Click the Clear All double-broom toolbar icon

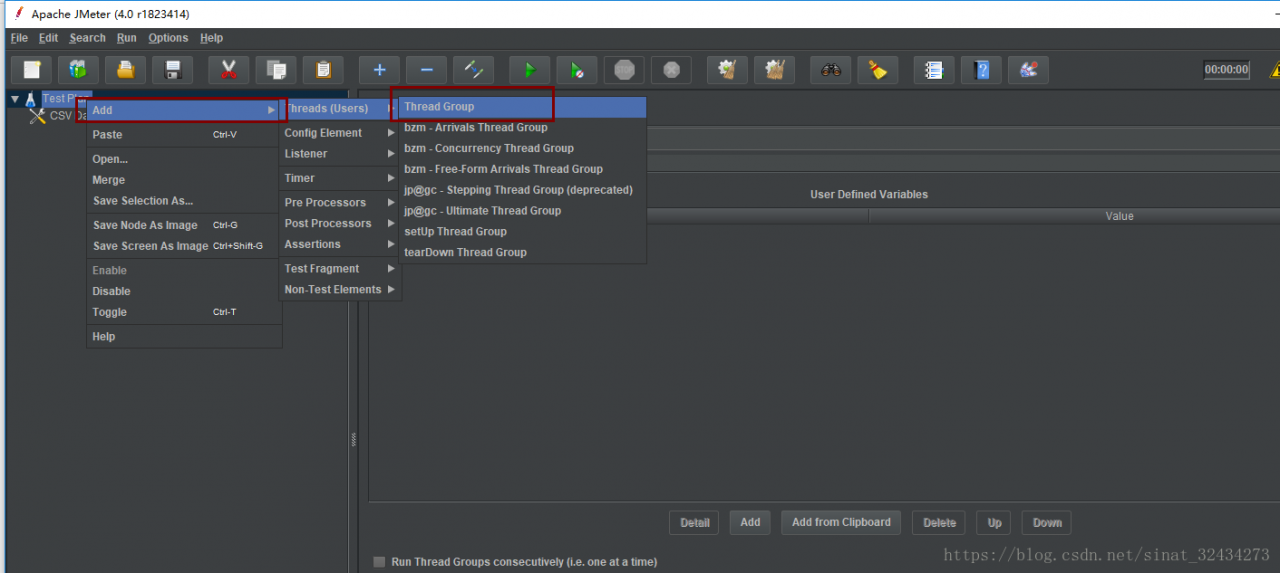pyautogui.click(x=774, y=70)
